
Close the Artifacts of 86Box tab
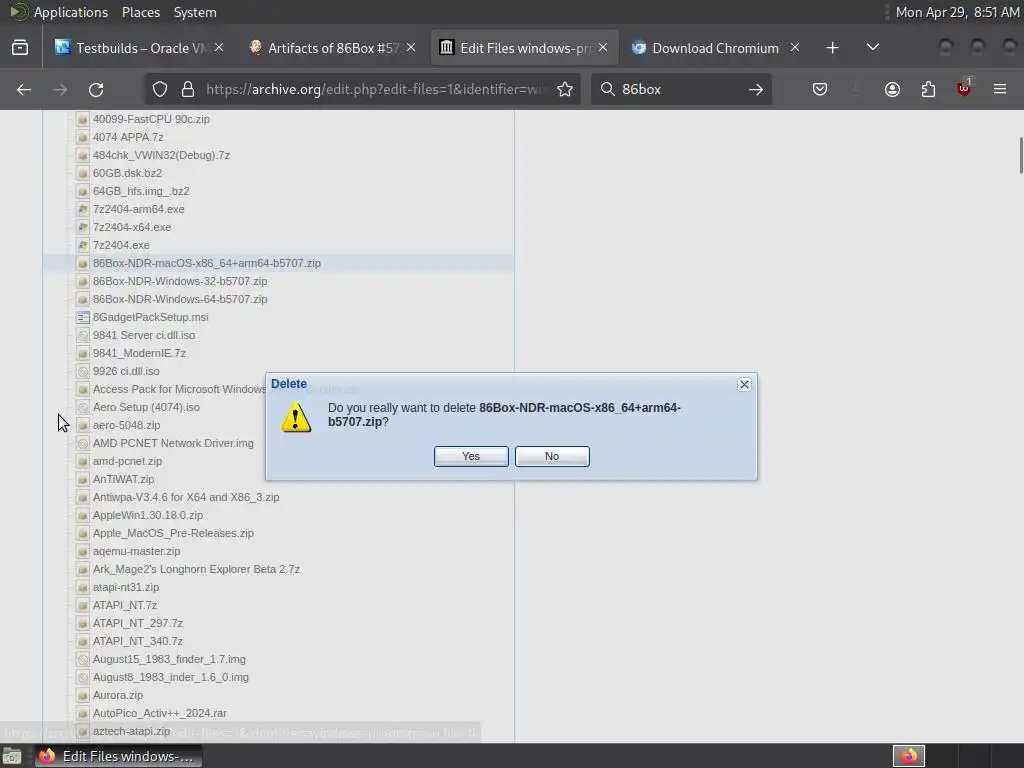(x=411, y=48)
